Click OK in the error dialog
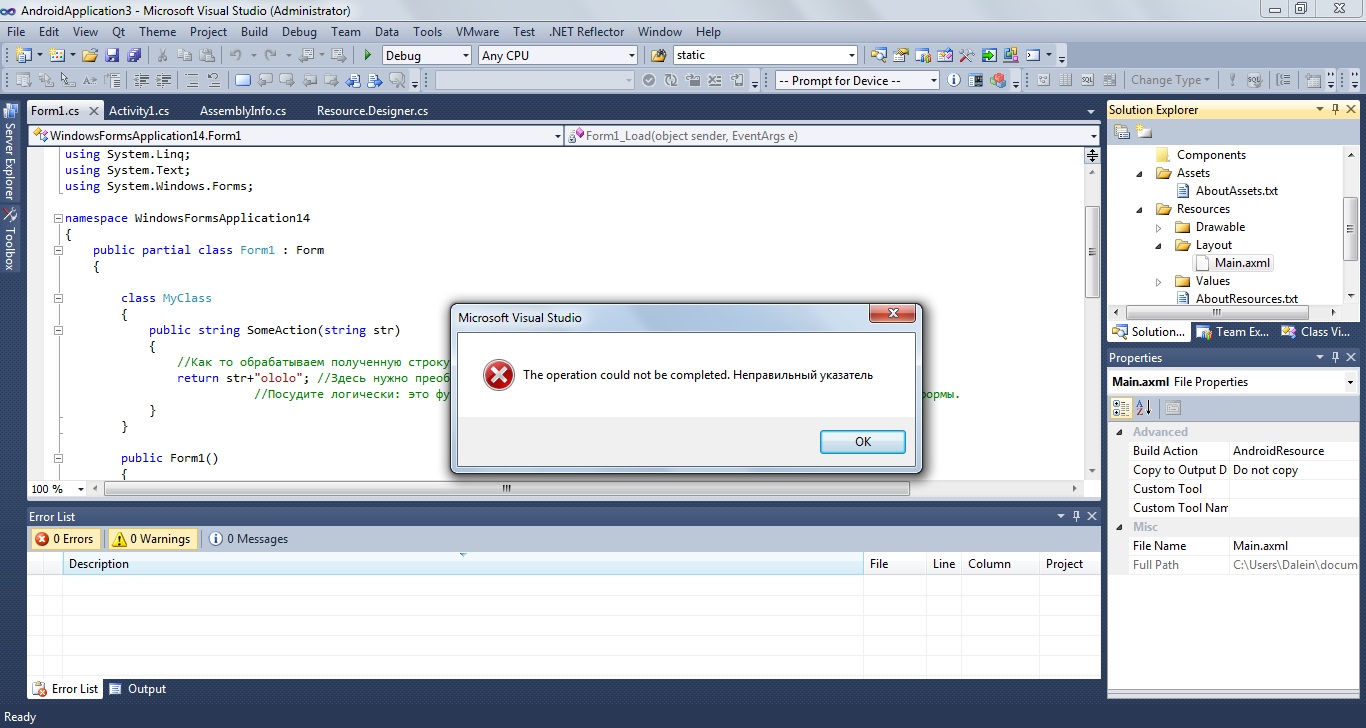Screen dimensions: 1366x728 pos(862,441)
